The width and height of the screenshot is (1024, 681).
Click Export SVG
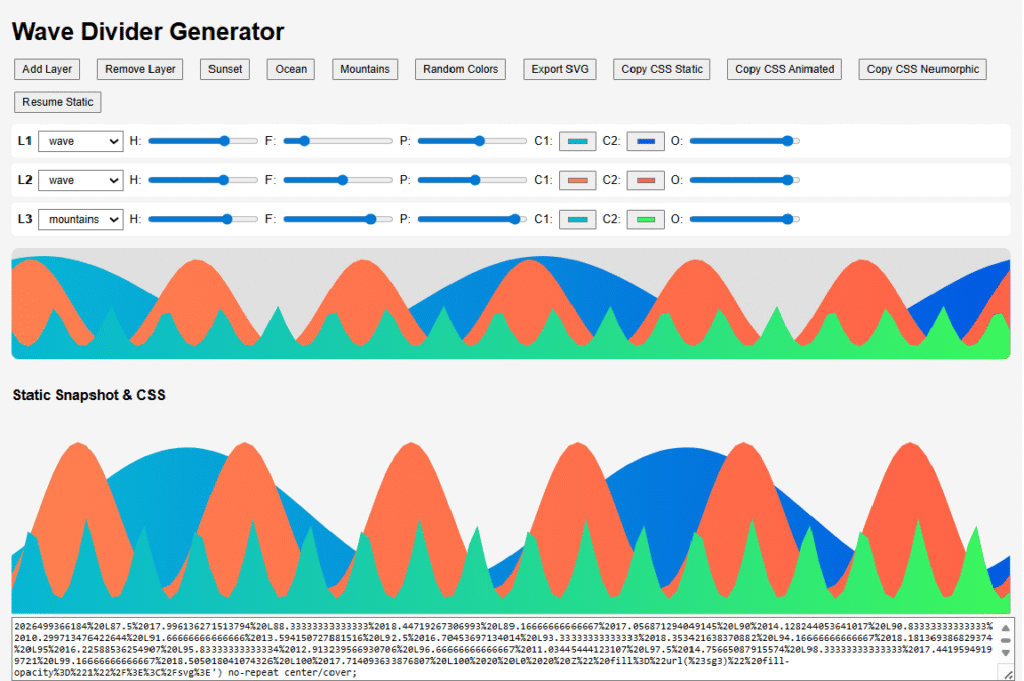click(x=559, y=69)
